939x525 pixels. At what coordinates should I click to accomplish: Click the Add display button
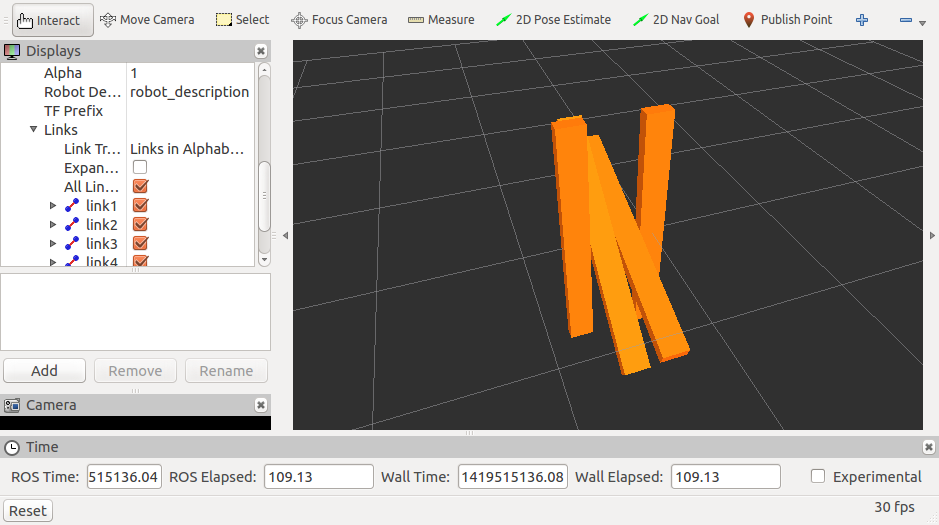tap(44, 371)
